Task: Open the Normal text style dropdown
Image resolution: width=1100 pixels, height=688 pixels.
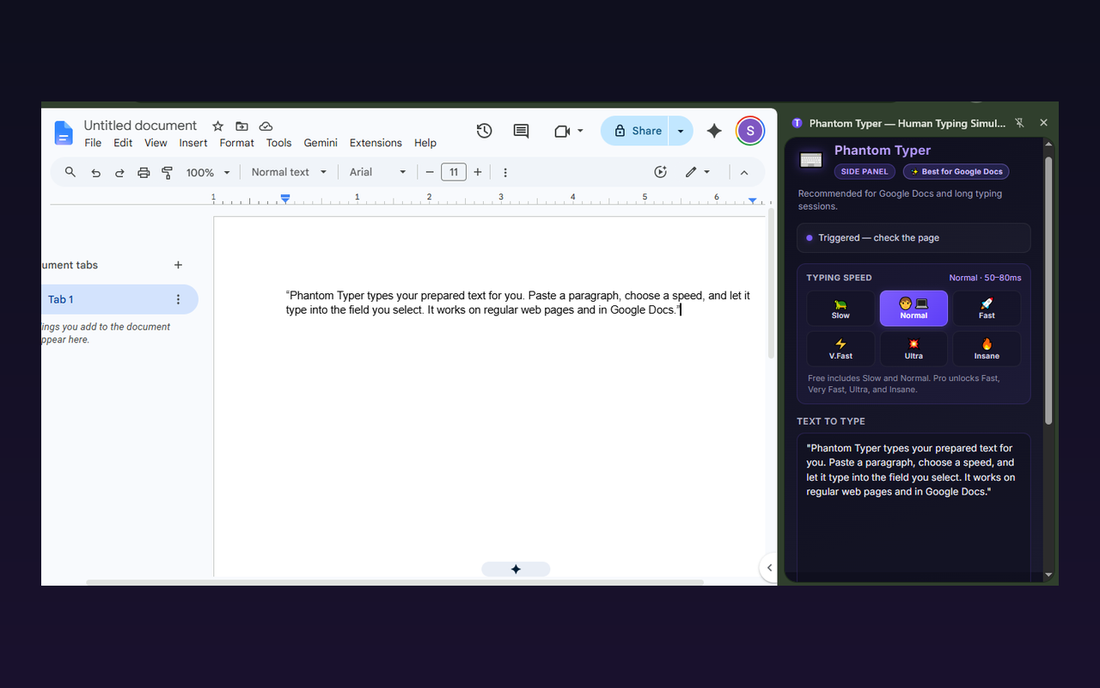Action: 288,172
